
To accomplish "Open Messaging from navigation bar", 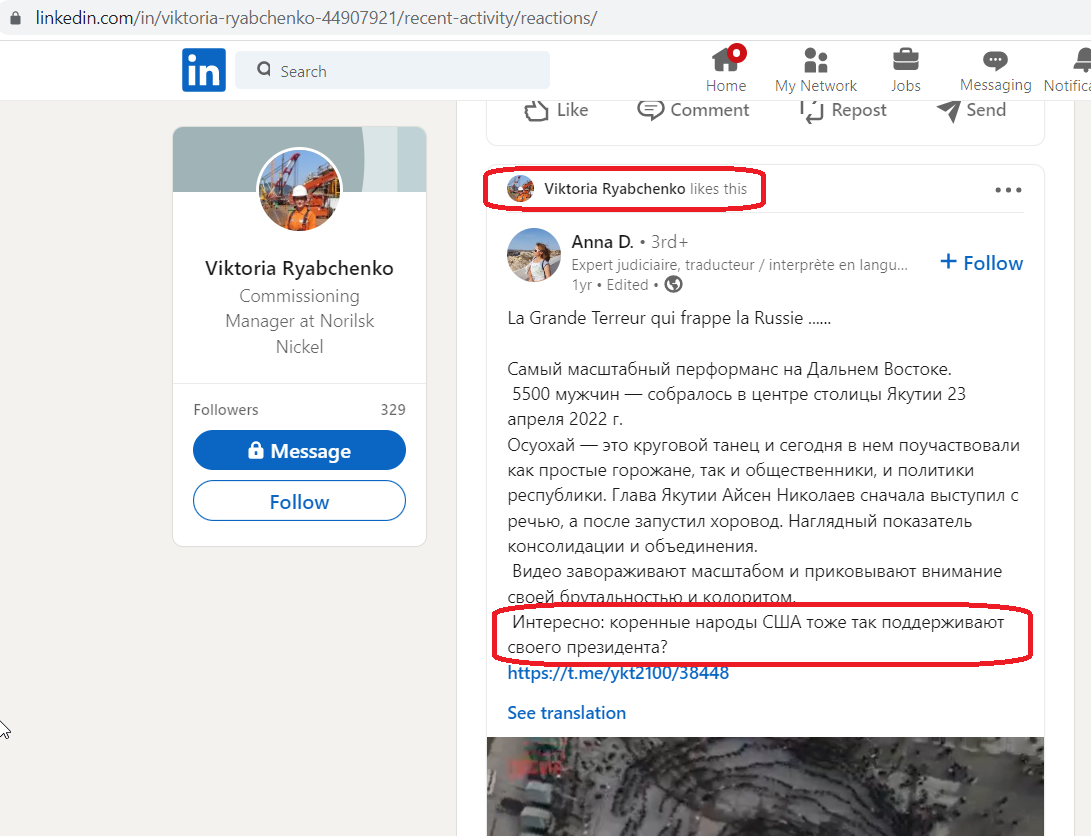I will click(996, 70).
